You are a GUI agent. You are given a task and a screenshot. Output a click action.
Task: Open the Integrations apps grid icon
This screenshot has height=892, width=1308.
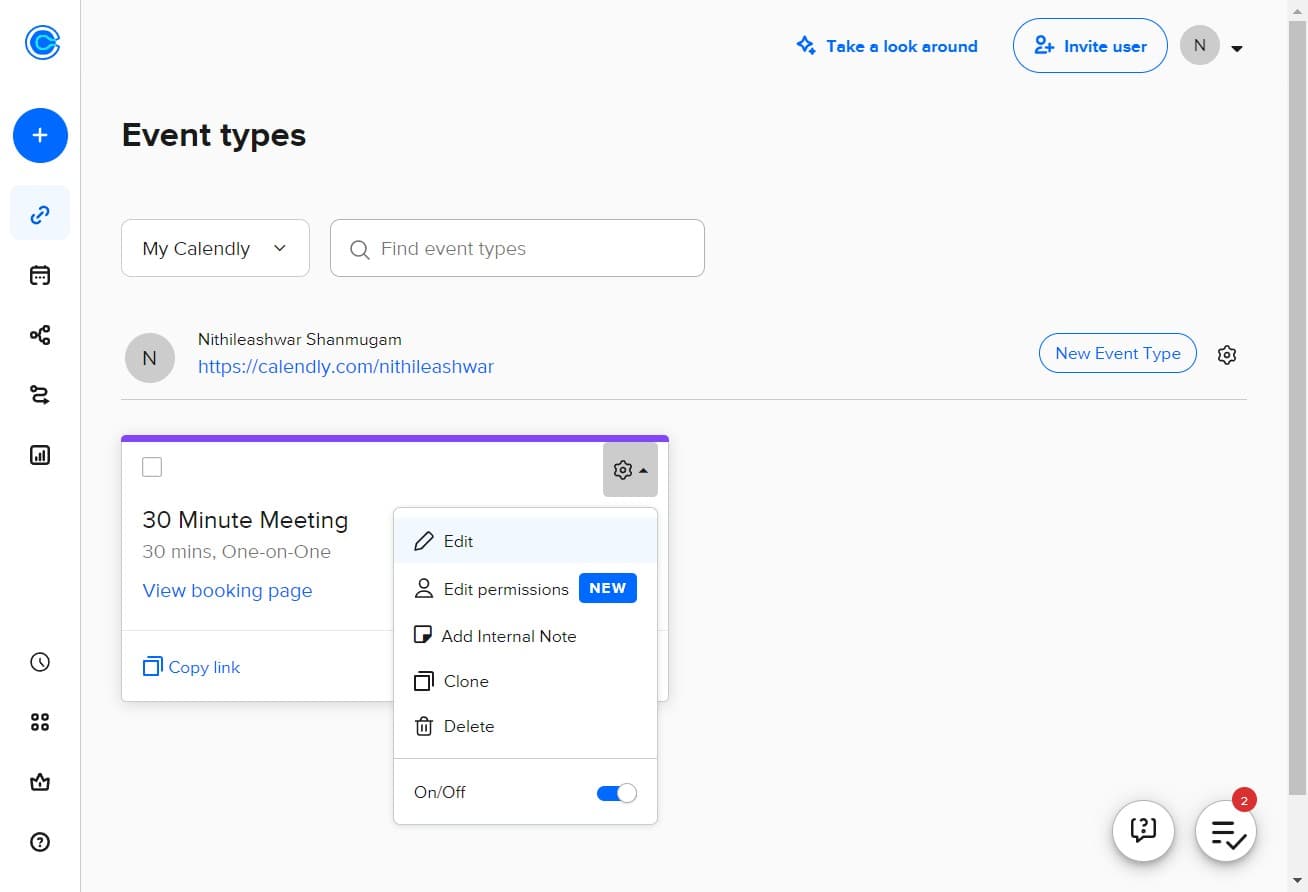pos(40,722)
